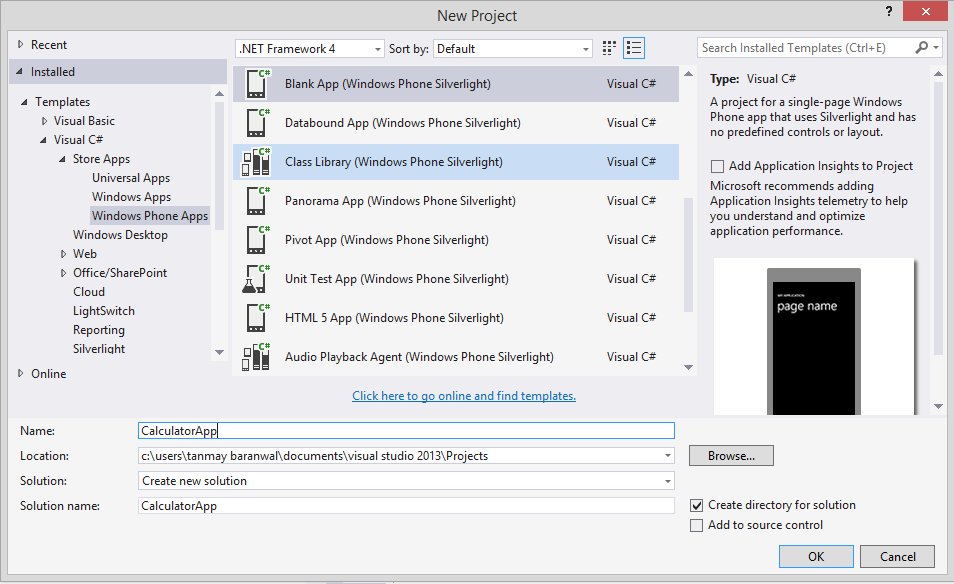Click template list scrollbar up arrow
Screen dimensions: 954x584
coord(688,74)
